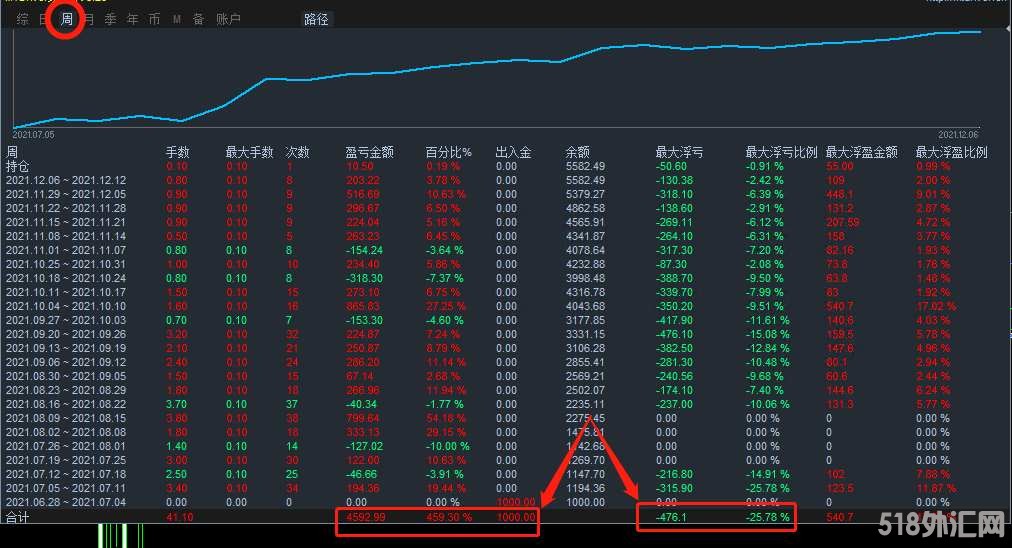The image size is (1012, 548).
Task: Select the 2021.12.06 ~ 2021.12.12 week row
Action: coord(66,180)
